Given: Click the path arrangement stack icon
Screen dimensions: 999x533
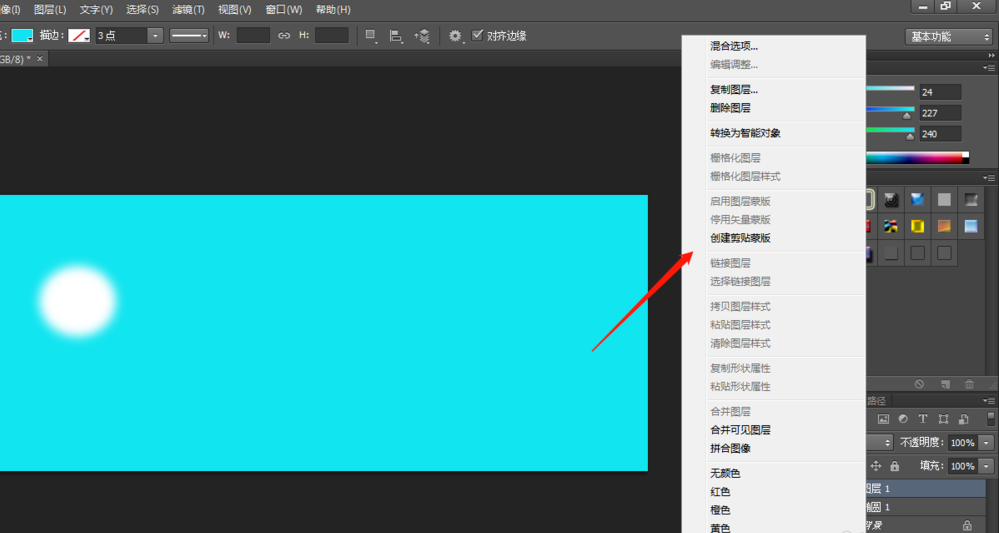Looking at the screenshot, I should pyautogui.click(x=423, y=36).
